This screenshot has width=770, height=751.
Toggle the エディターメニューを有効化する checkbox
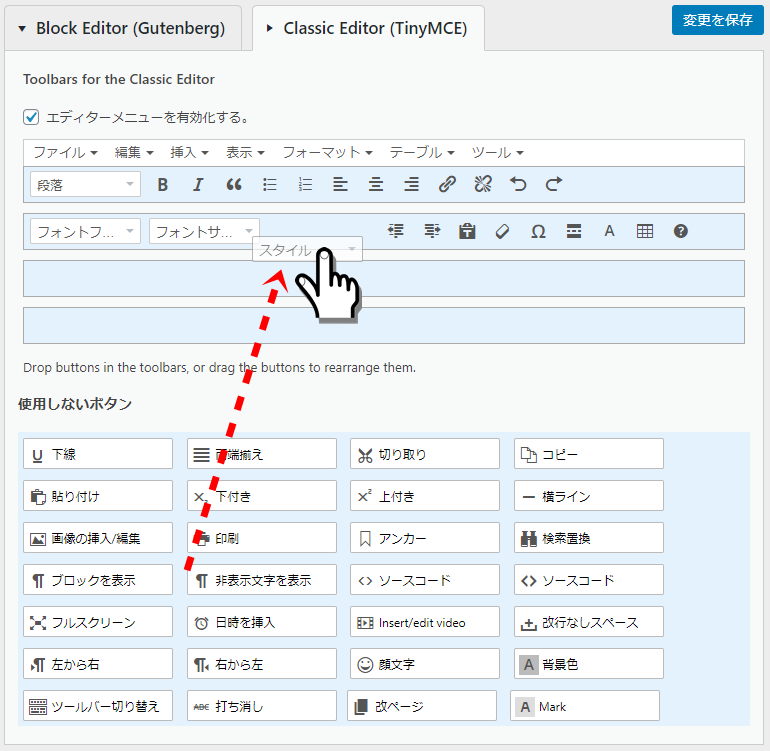[x=31, y=117]
